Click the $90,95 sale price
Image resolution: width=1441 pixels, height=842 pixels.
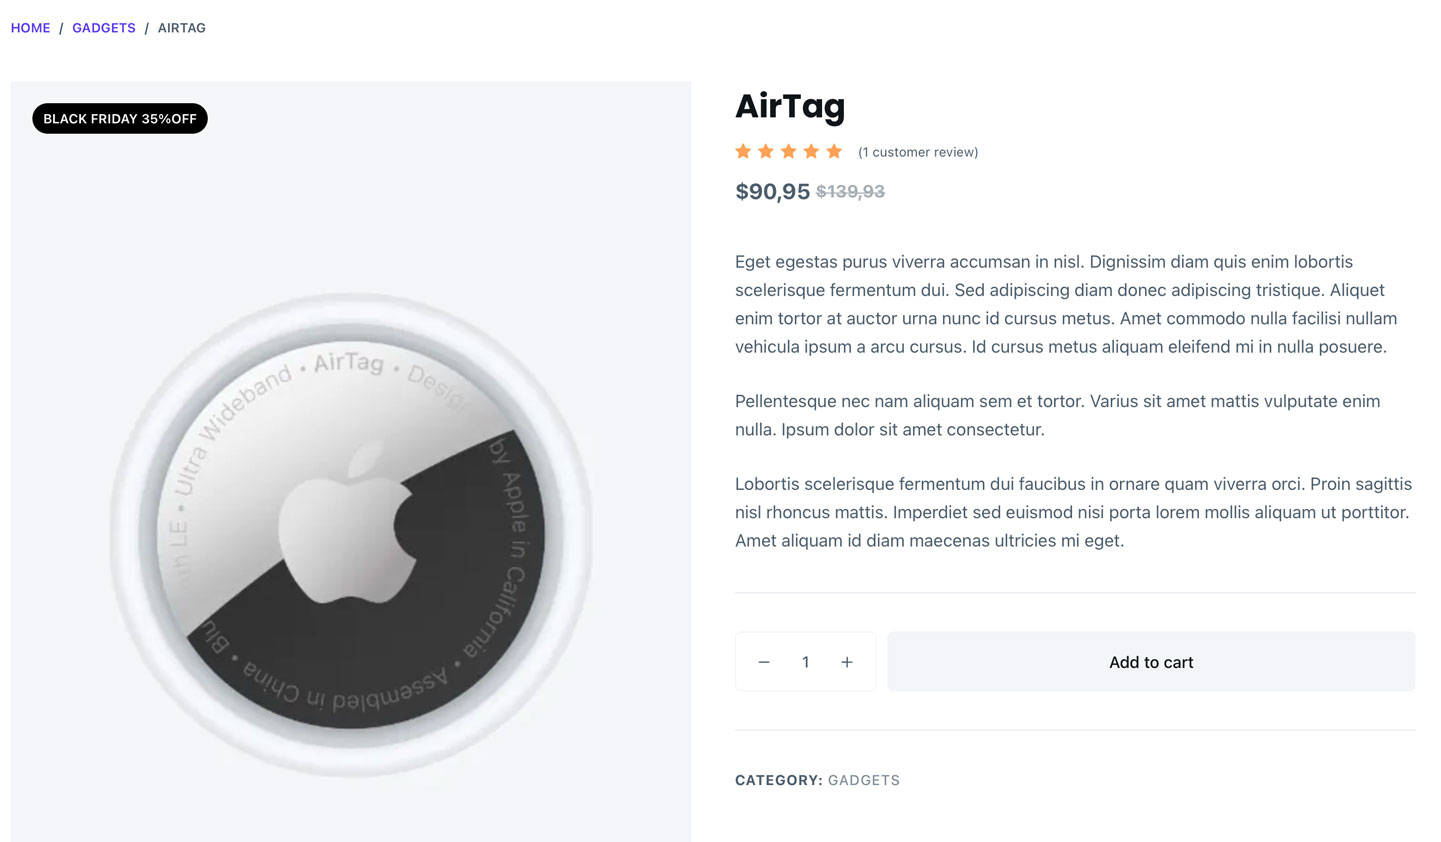[x=772, y=191]
